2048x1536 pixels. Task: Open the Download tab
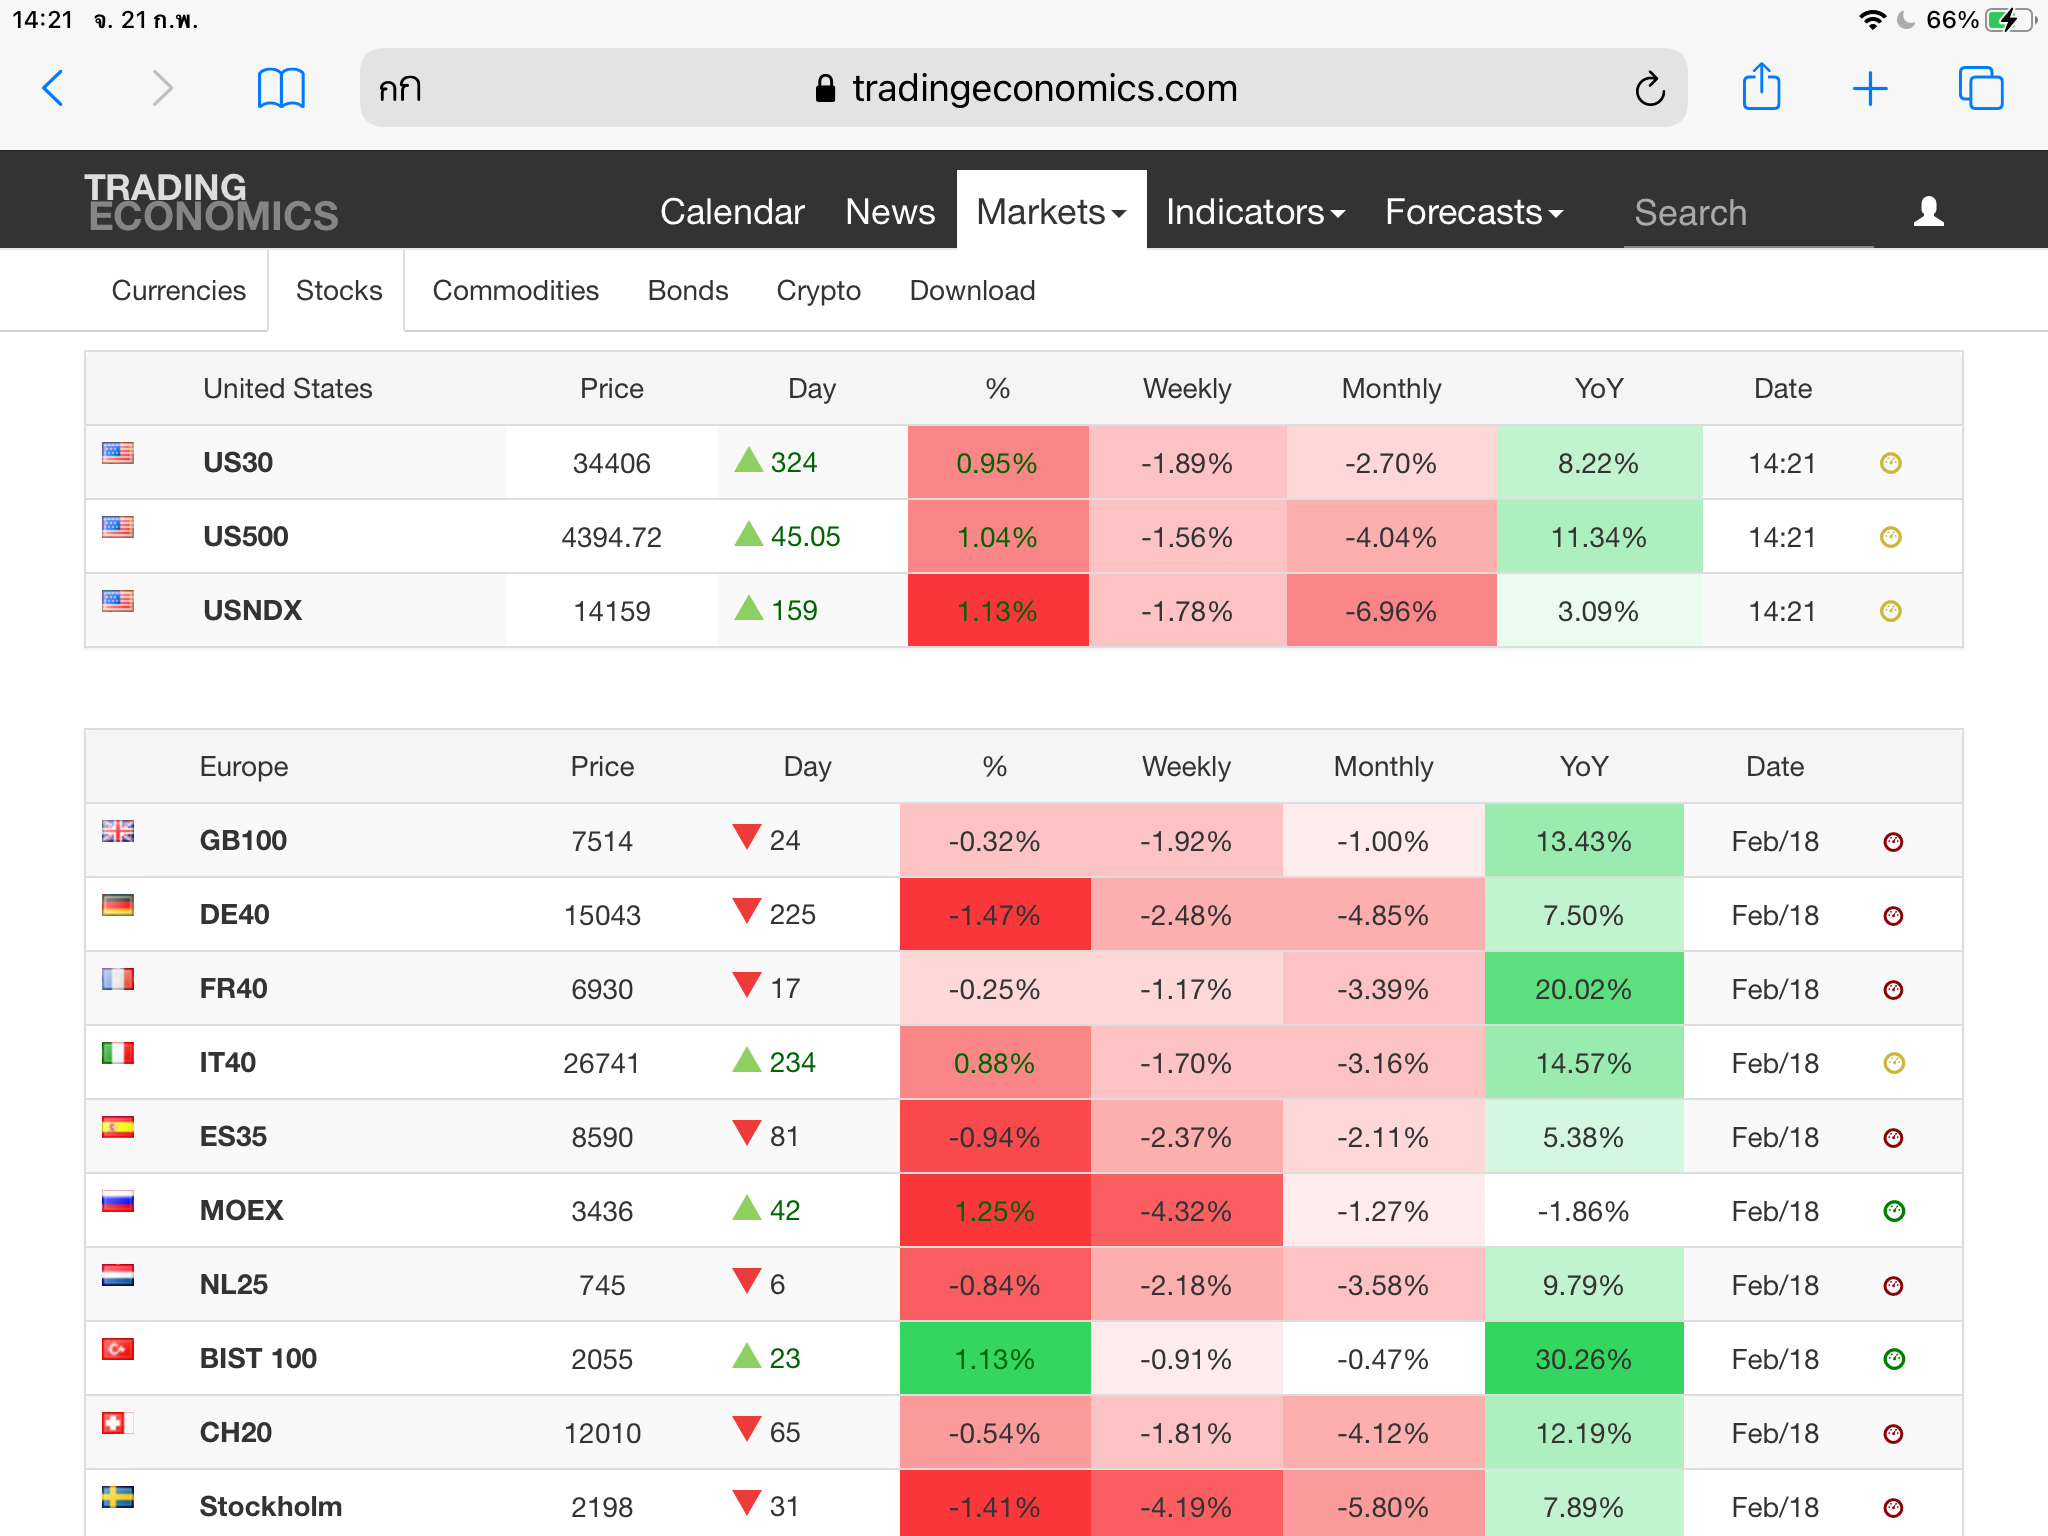(972, 290)
